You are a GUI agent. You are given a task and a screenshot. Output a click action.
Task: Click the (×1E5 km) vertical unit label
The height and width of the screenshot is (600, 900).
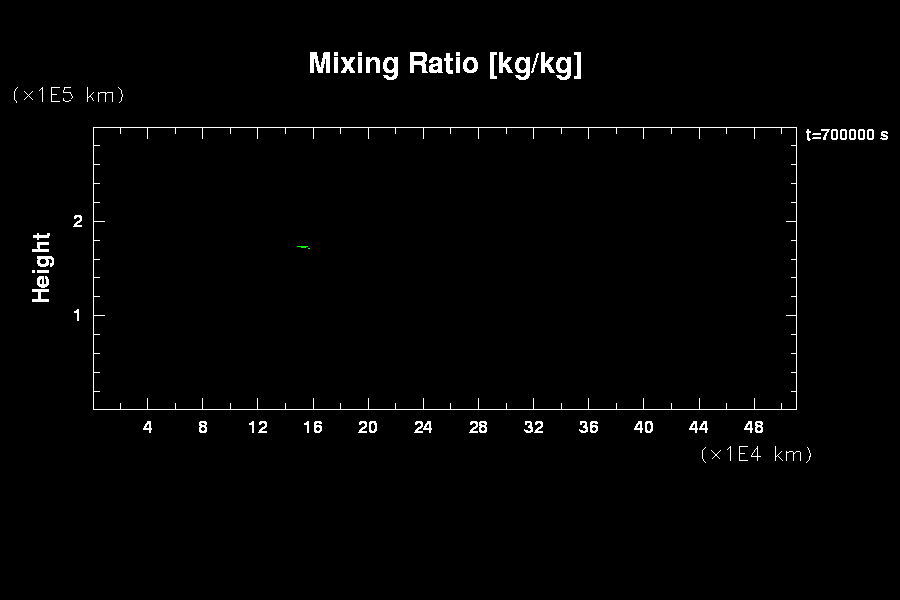[68, 95]
